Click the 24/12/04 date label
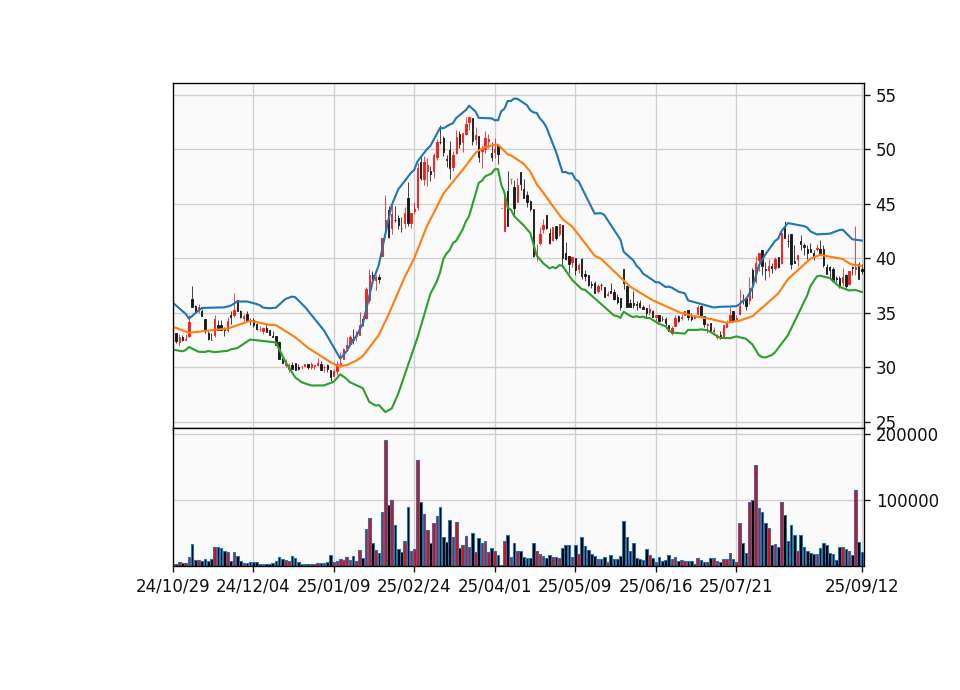 point(253,587)
